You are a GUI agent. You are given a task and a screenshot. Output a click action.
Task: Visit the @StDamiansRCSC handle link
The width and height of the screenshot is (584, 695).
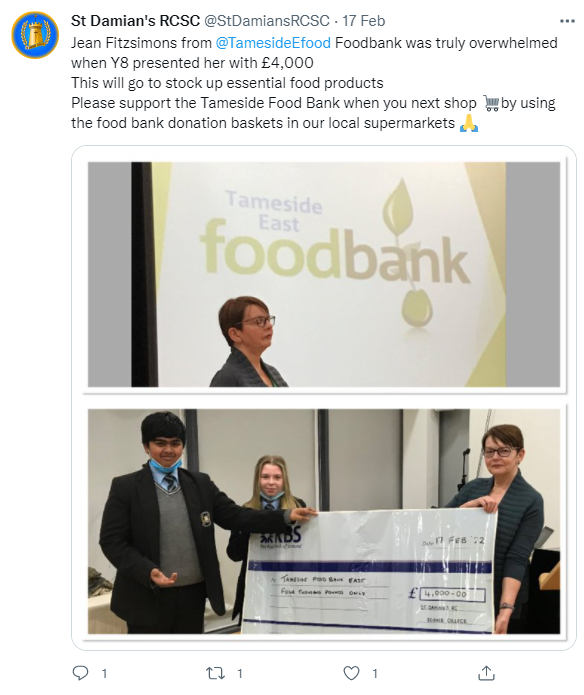pyautogui.click(x=267, y=20)
